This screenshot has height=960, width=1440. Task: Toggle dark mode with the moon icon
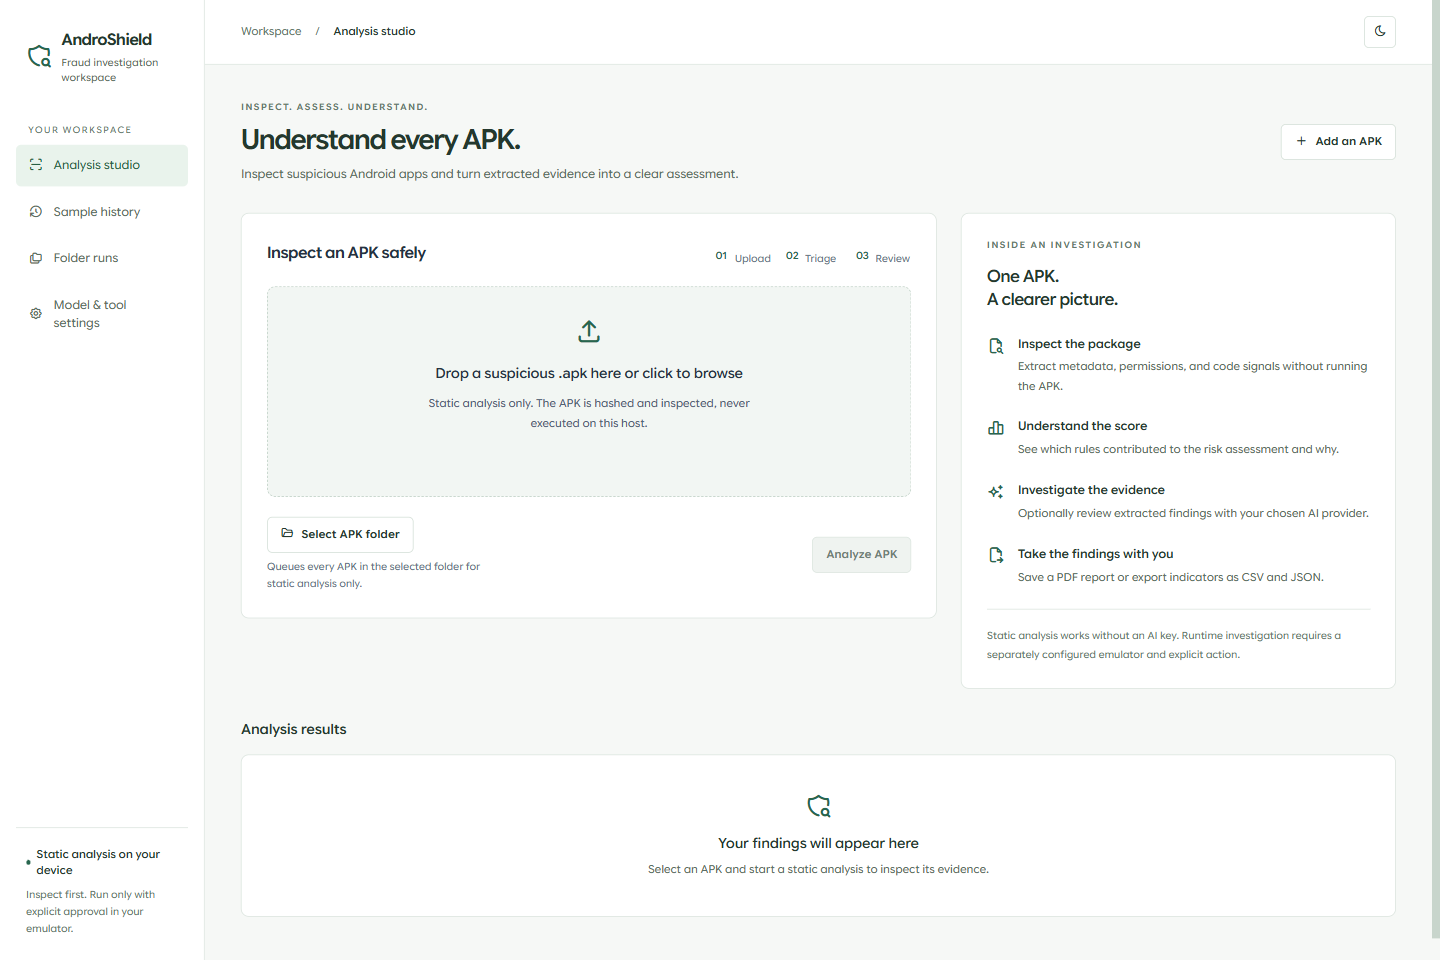coord(1380,31)
